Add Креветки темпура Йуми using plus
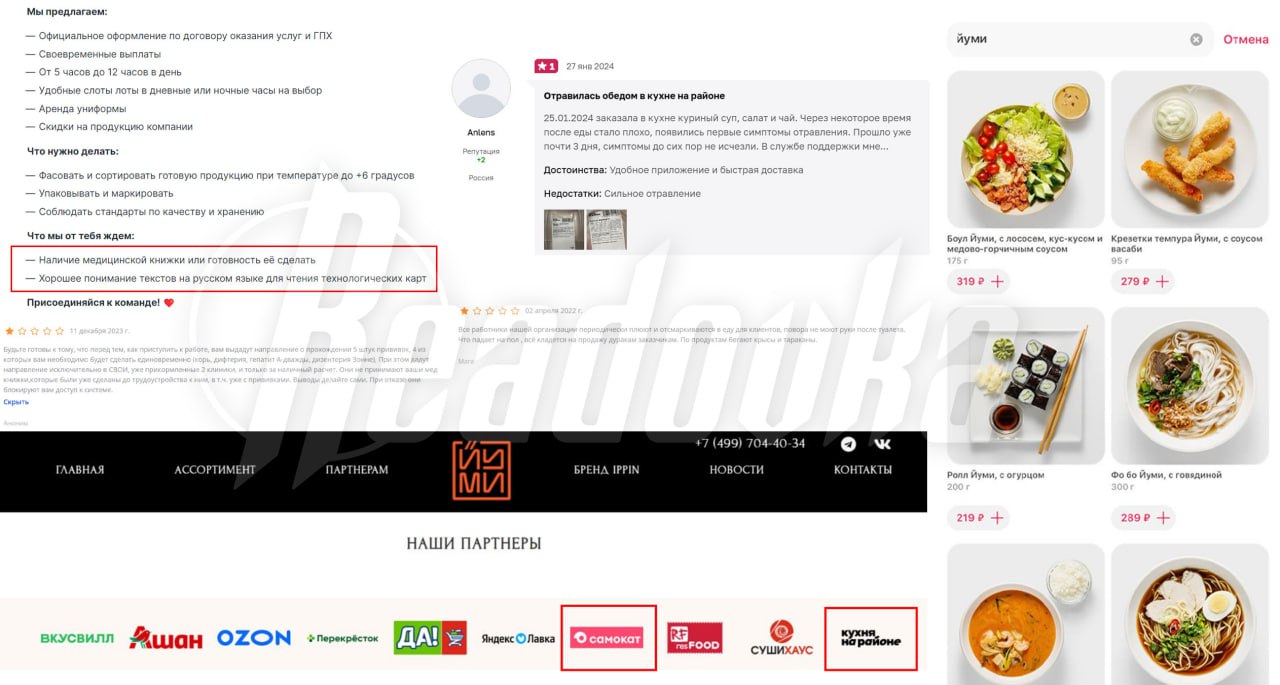 [1161, 281]
